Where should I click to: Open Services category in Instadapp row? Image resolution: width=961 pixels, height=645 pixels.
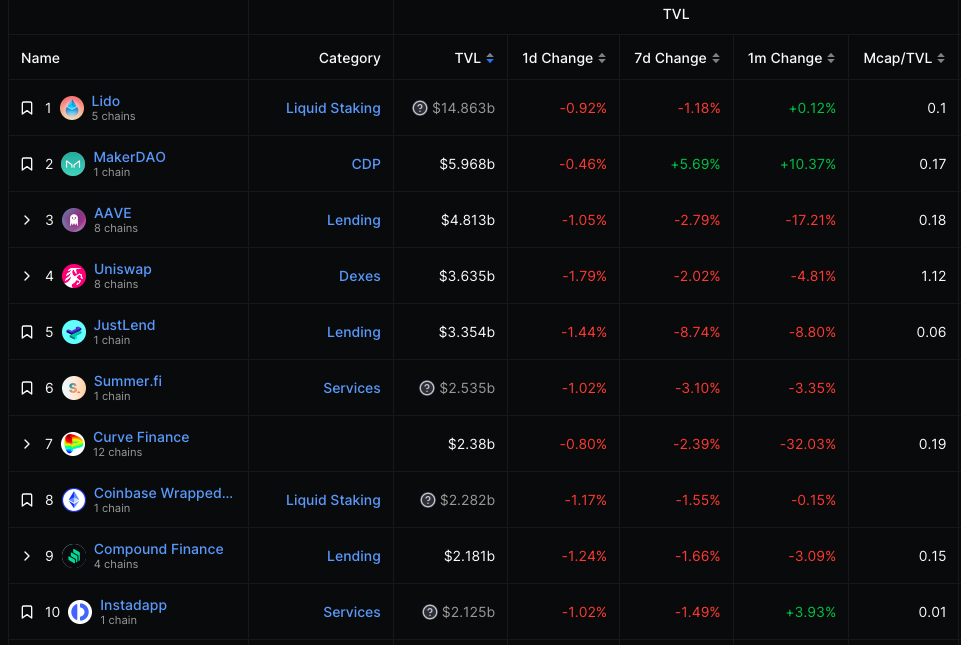pyautogui.click(x=352, y=612)
